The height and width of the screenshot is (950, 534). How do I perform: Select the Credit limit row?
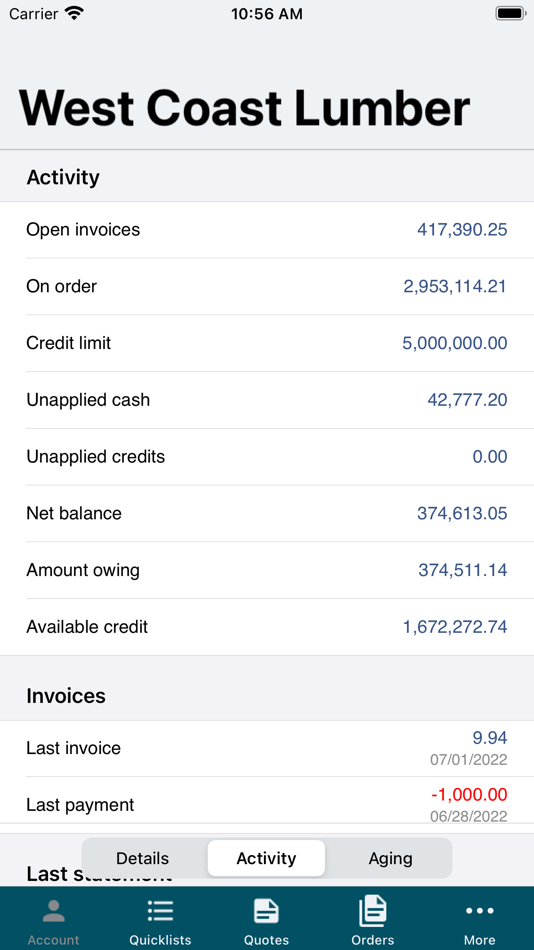(x=267, y=343)
